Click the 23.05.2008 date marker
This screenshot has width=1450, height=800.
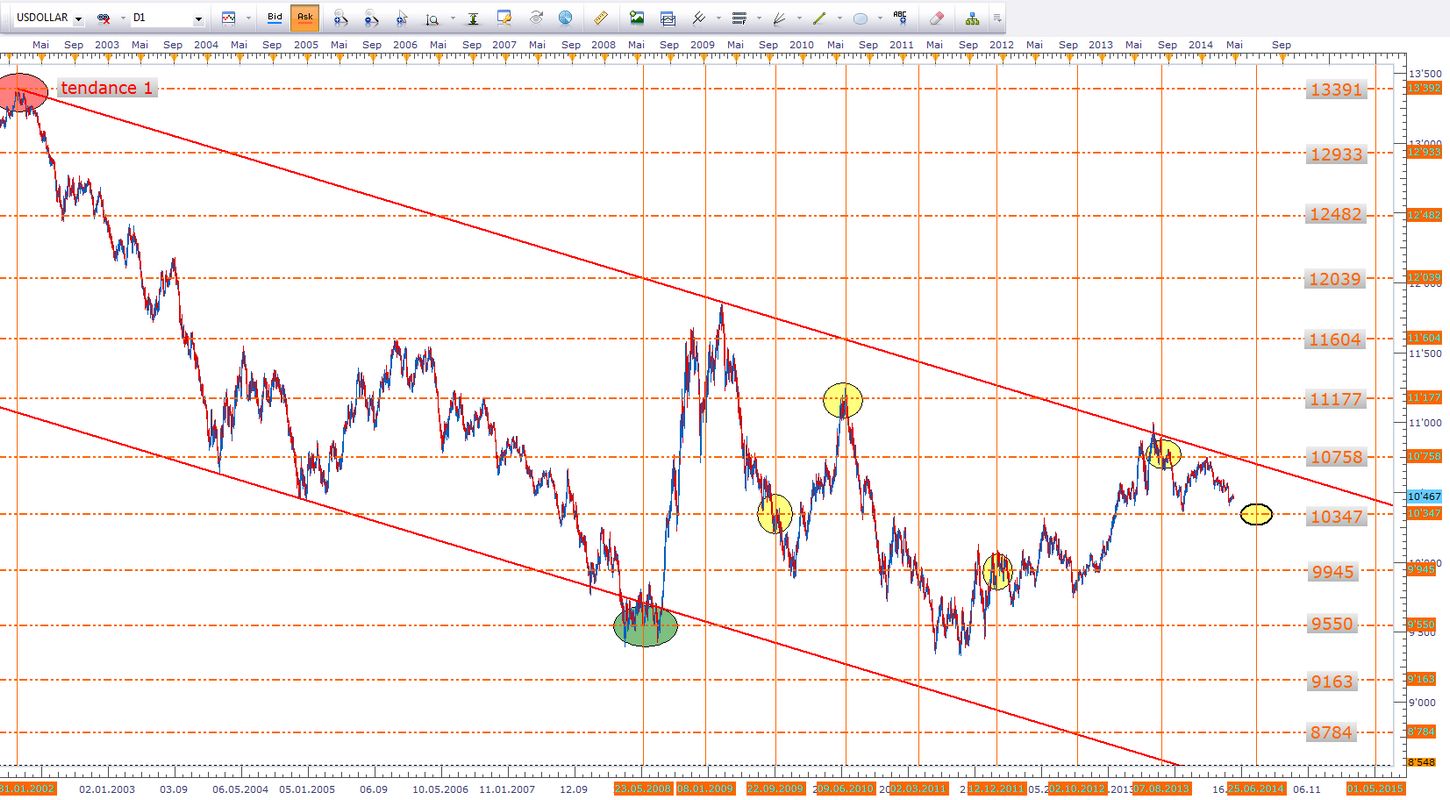644,789
